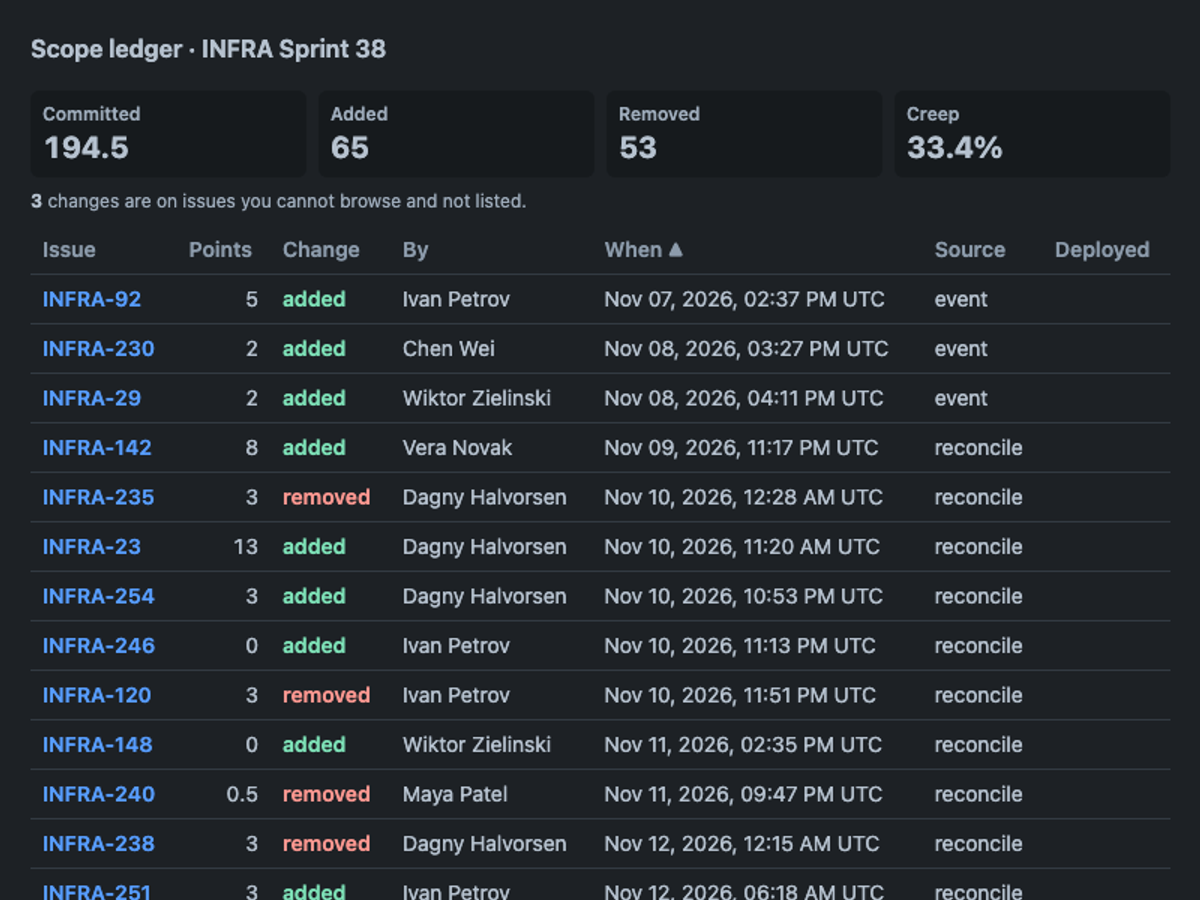Click the timestamp 'Nov 11, 2026, 09:47 PM UTC'
1200x900 pixels.
pyautogui.click(x=743, y=794)
